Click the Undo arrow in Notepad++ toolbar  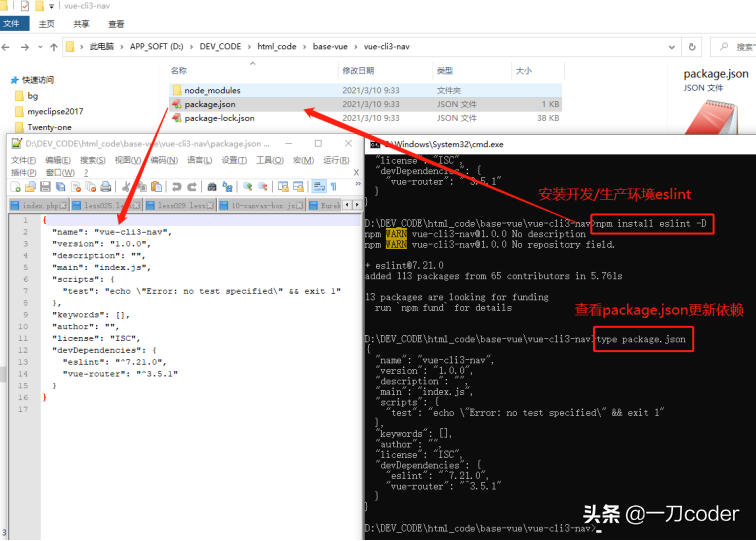tap(176, 187)
